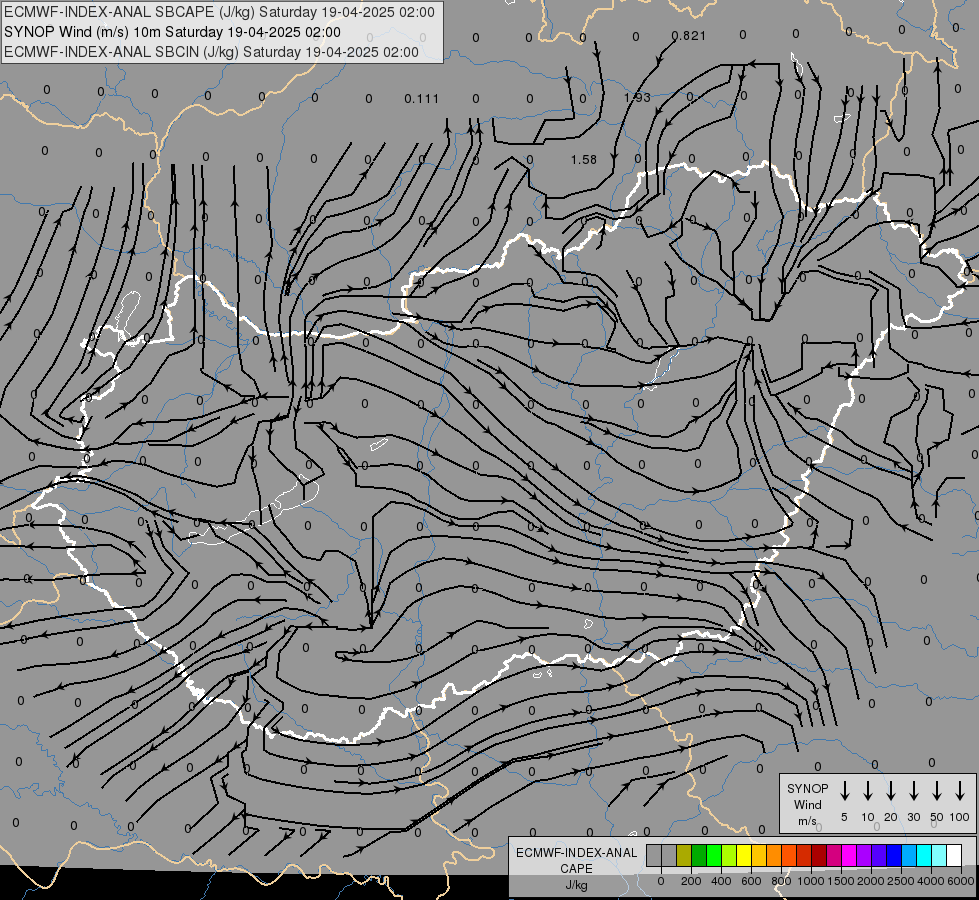Click the wind arrow above 10 m/s
Screen dimensions: 979x900
[x=867, y=791]
